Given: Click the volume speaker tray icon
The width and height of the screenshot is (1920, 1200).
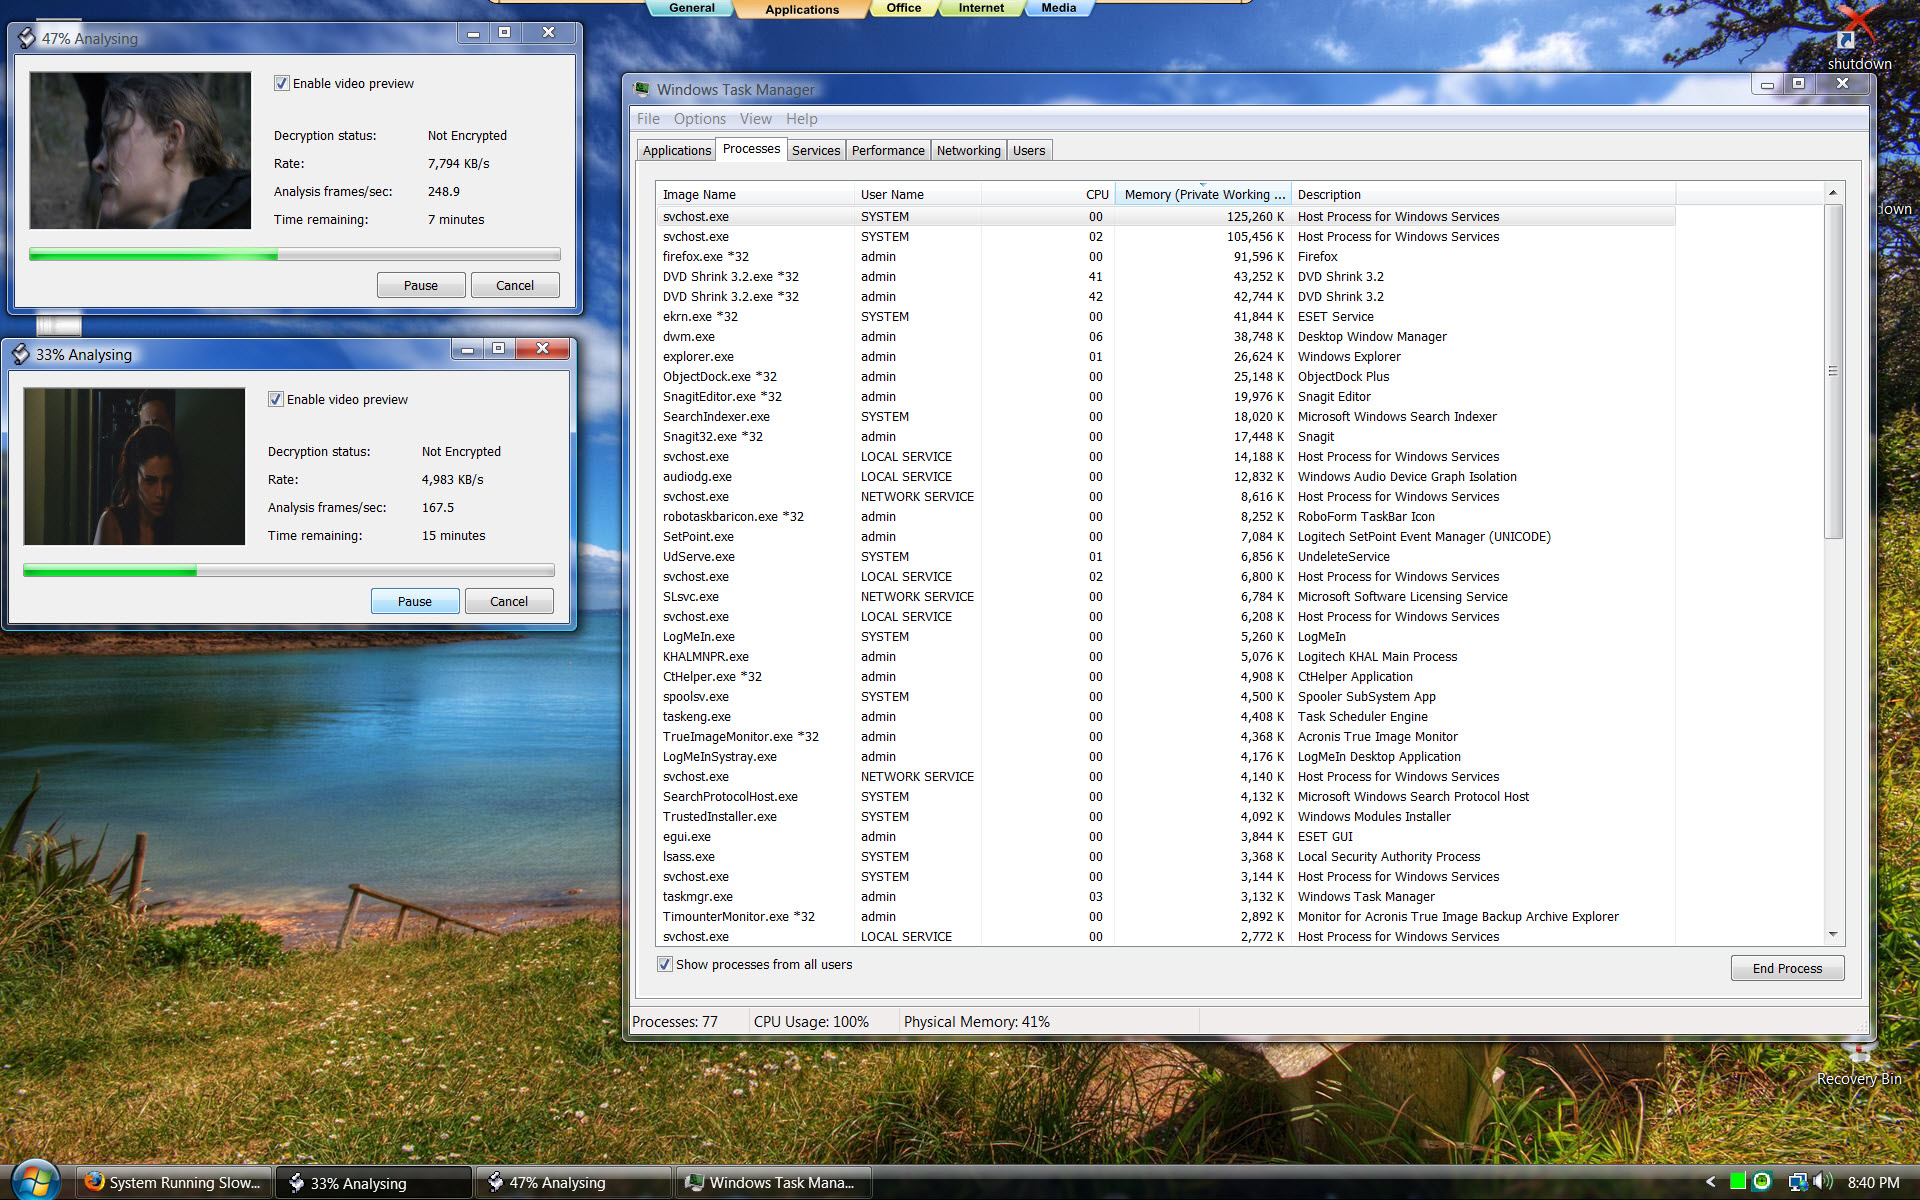Looking at the screenshot, I should 1823,1181.
